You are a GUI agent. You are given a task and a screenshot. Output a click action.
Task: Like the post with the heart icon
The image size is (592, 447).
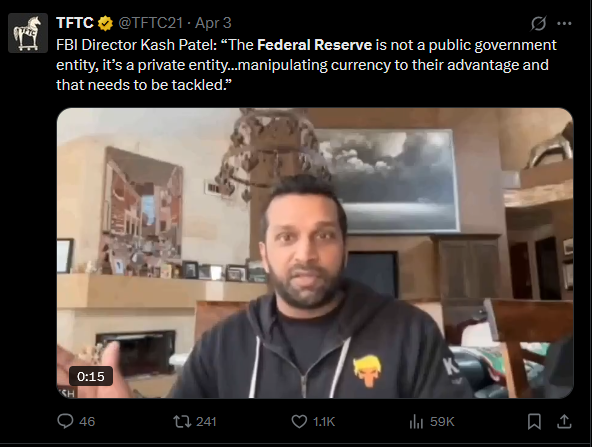click(299, 421)
